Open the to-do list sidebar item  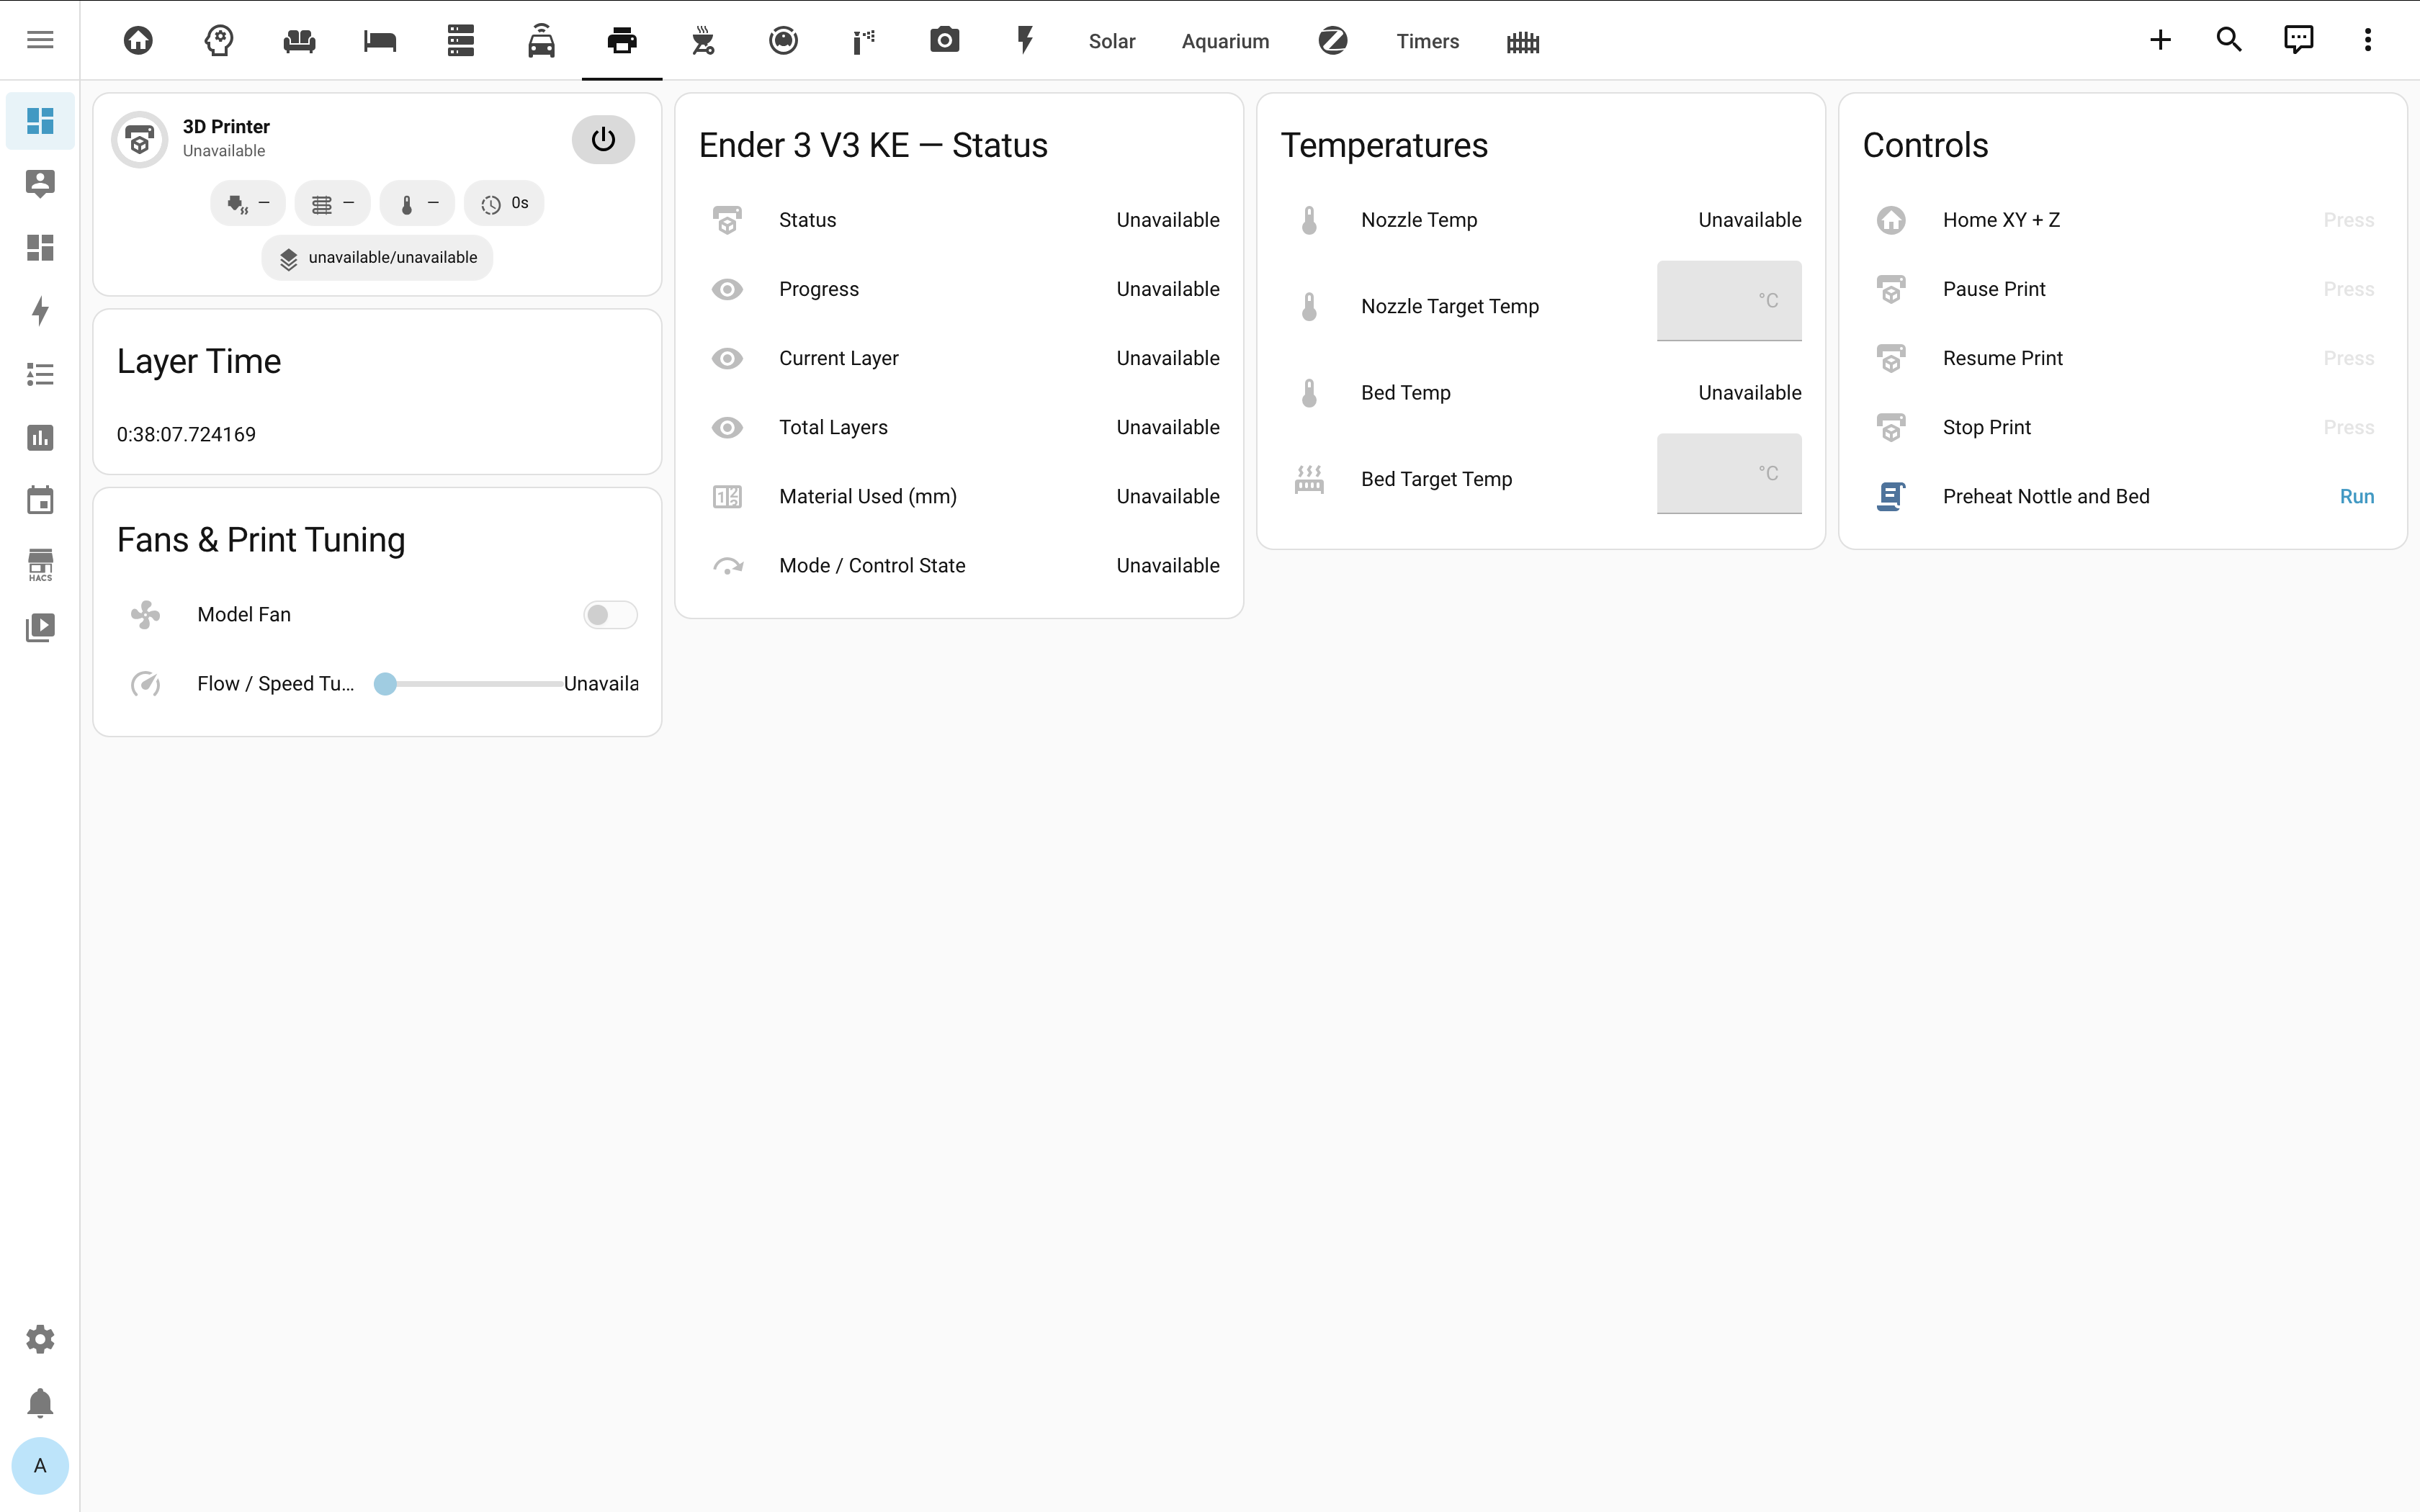click(40, 374)
